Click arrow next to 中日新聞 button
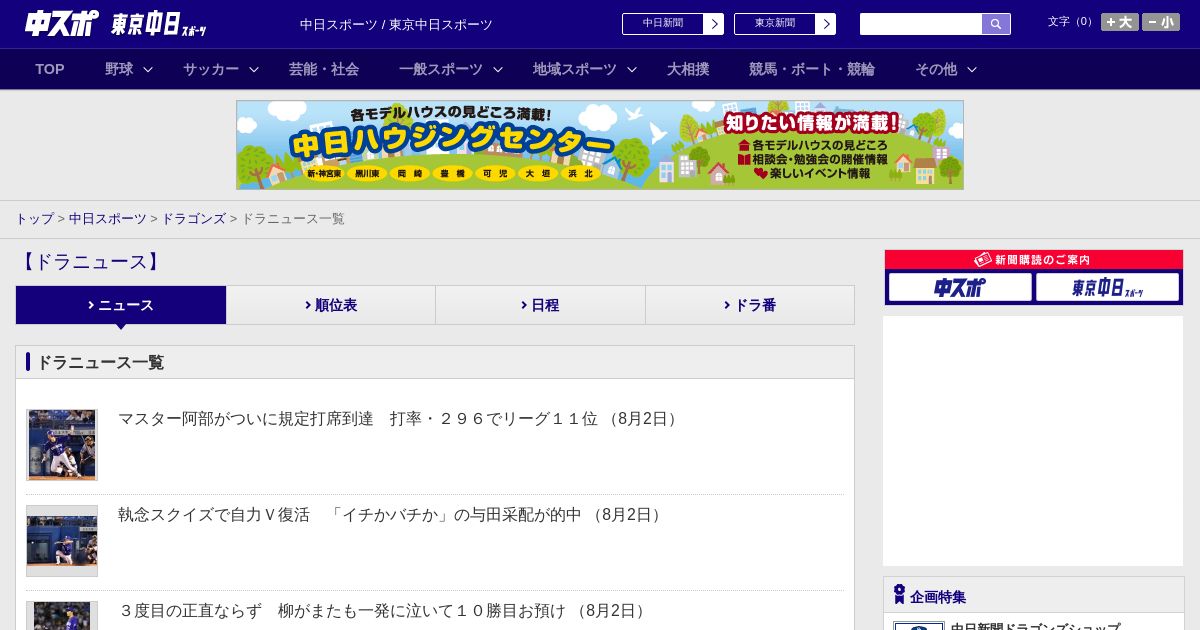The image size is (1200, 630). (713, 24)
